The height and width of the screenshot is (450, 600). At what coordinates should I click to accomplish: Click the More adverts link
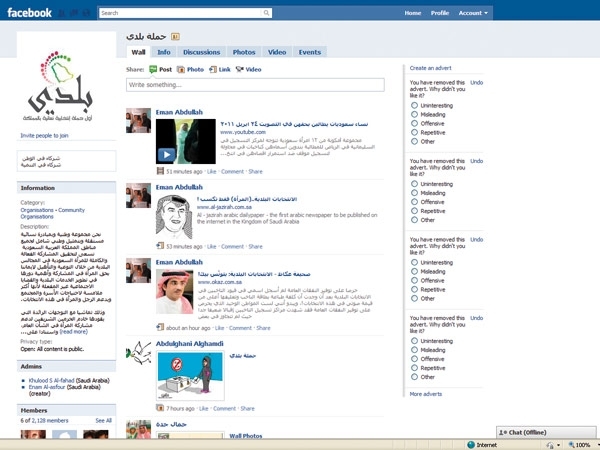coord(425,395)
